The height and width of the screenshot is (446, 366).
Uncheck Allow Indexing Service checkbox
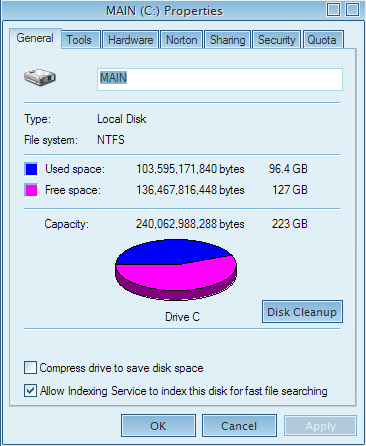click(x=30, y=390)
